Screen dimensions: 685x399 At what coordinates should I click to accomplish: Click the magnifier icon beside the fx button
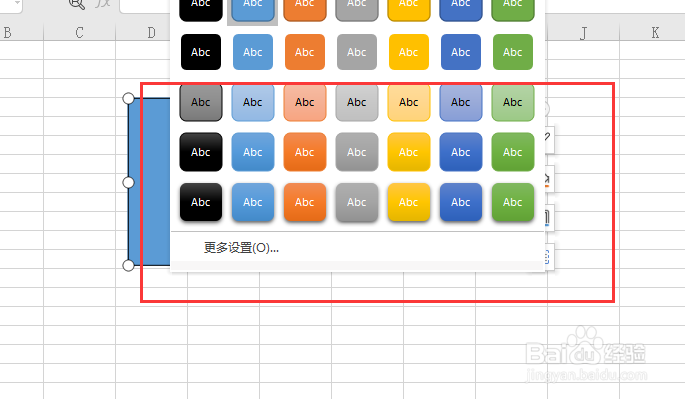[x=77, y=4]
